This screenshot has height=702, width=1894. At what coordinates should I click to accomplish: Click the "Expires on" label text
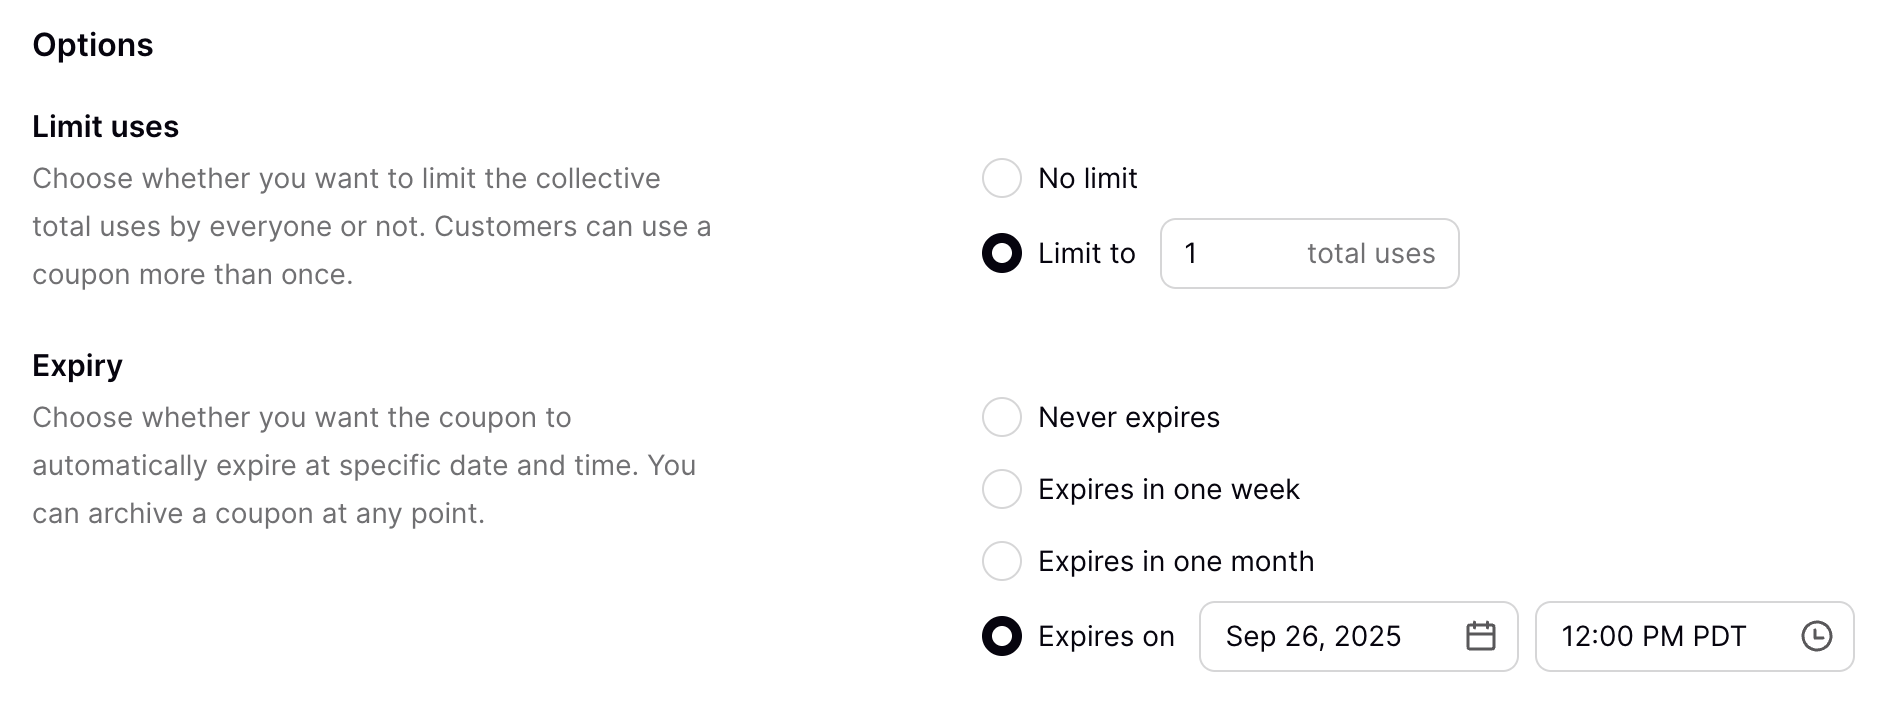(x=1106, y=637)
